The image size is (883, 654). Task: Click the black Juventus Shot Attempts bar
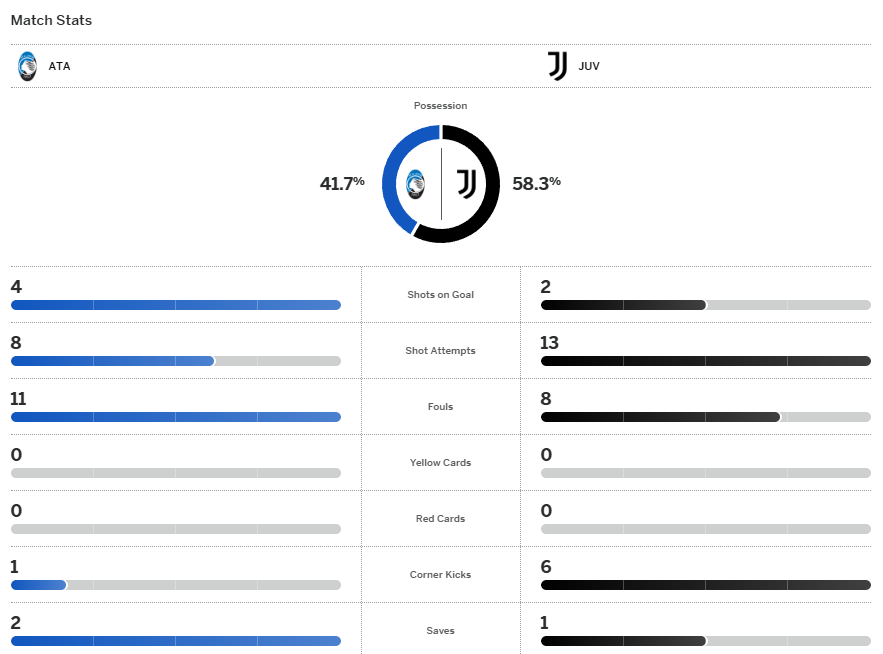pos(705,361)
